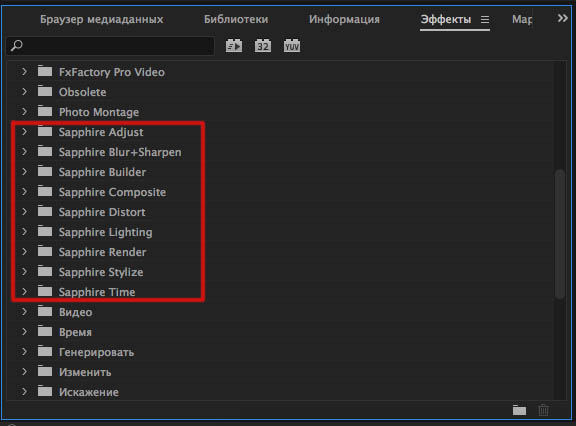
Task: Select the FxFactory Pro Video folder icon
Action: pos(45,71)
